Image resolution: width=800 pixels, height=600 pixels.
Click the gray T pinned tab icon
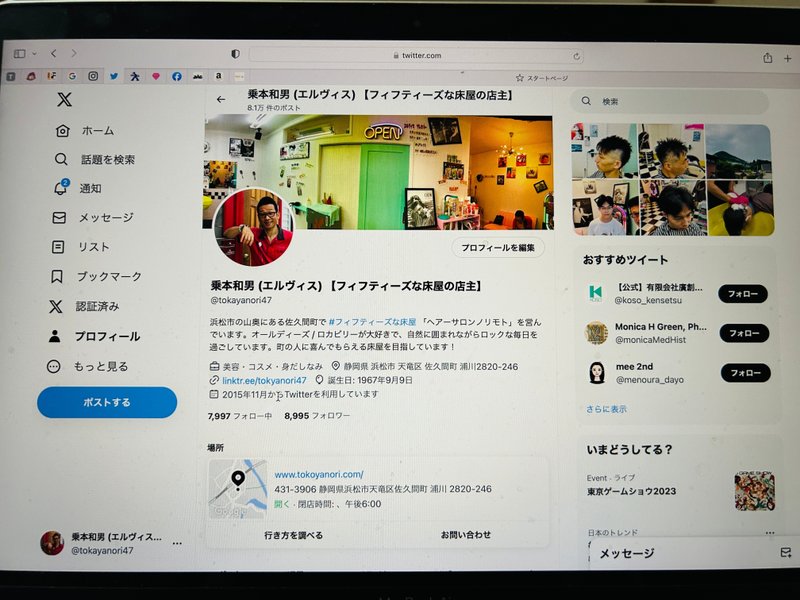(11, 77)
